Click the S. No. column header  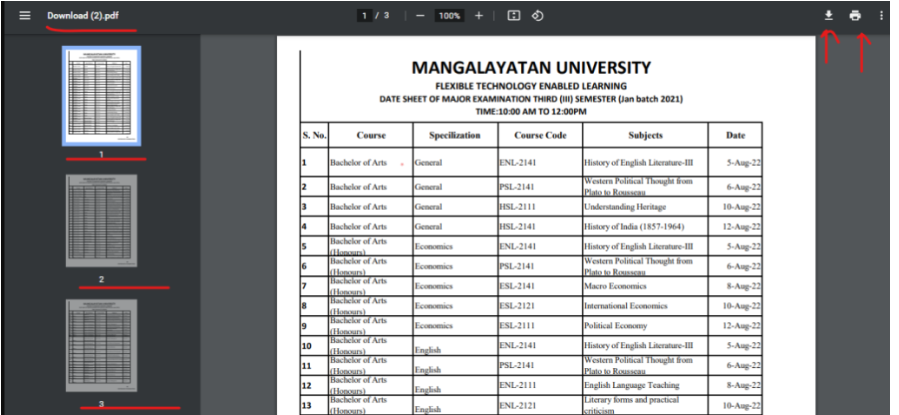(314, 135)
